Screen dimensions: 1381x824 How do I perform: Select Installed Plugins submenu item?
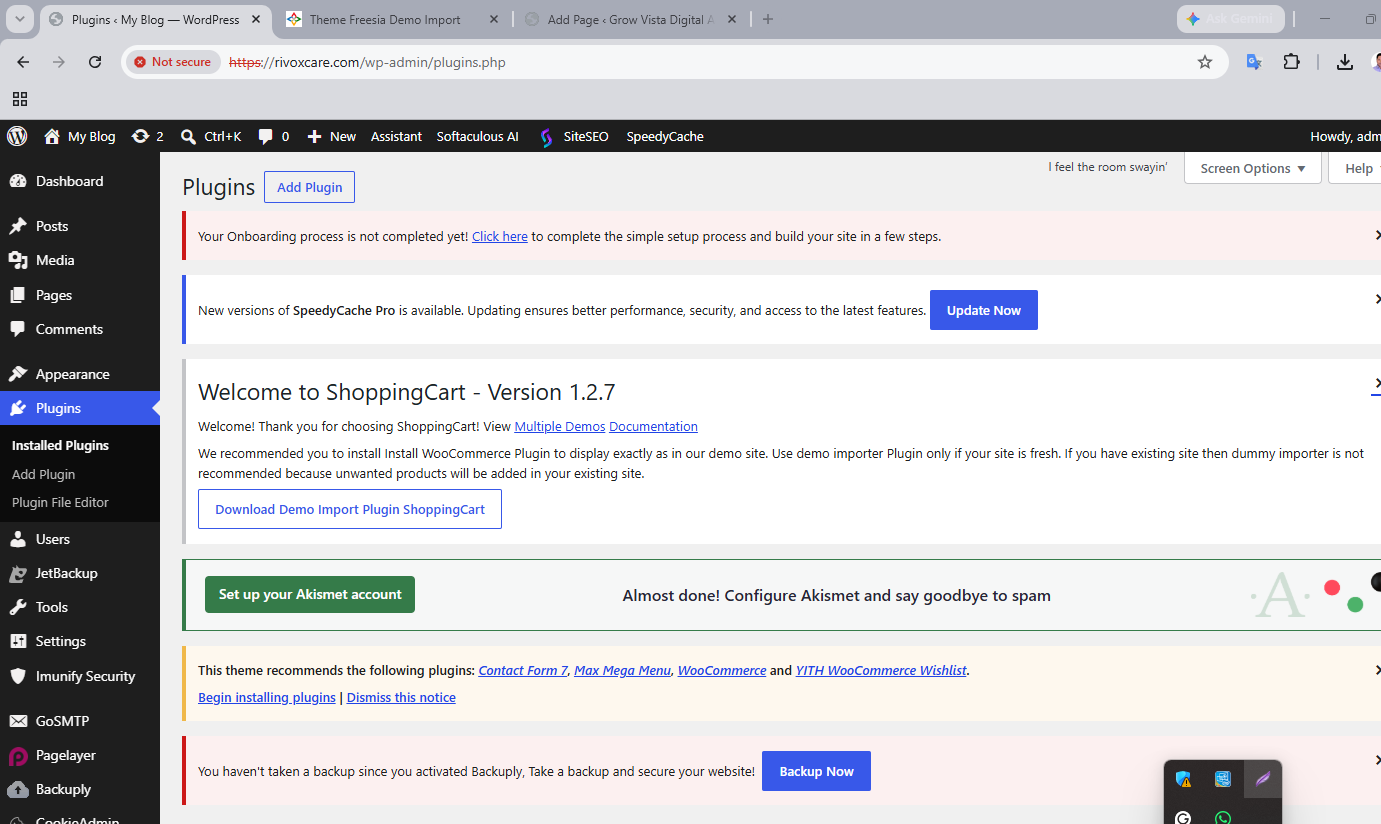tap(60, 446)
